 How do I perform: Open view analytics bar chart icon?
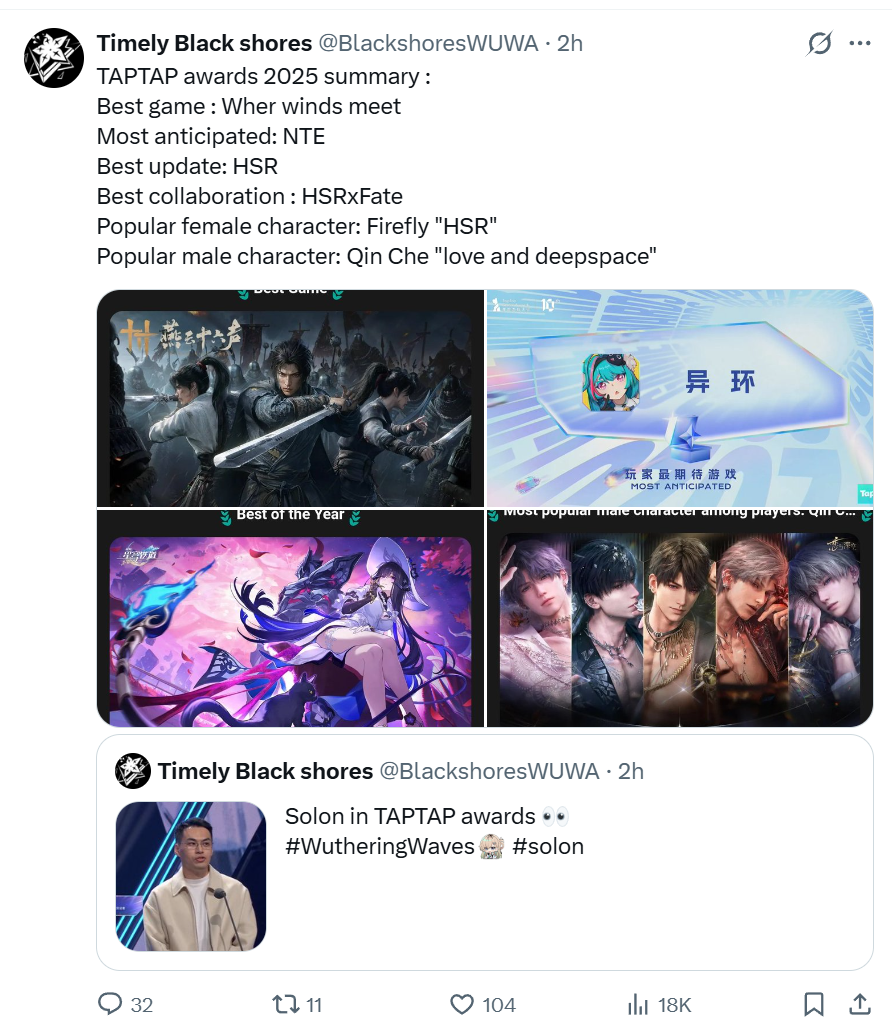click(x=638, y=1004)
